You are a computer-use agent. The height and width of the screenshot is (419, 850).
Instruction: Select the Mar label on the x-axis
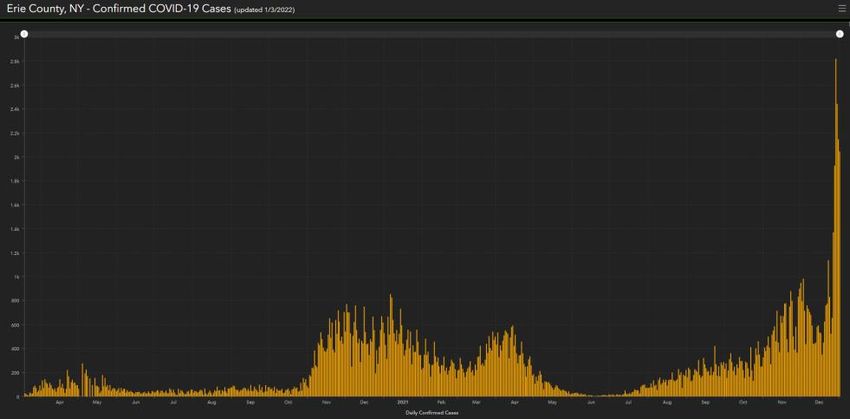pyautogui.click(x=476, y=402)
